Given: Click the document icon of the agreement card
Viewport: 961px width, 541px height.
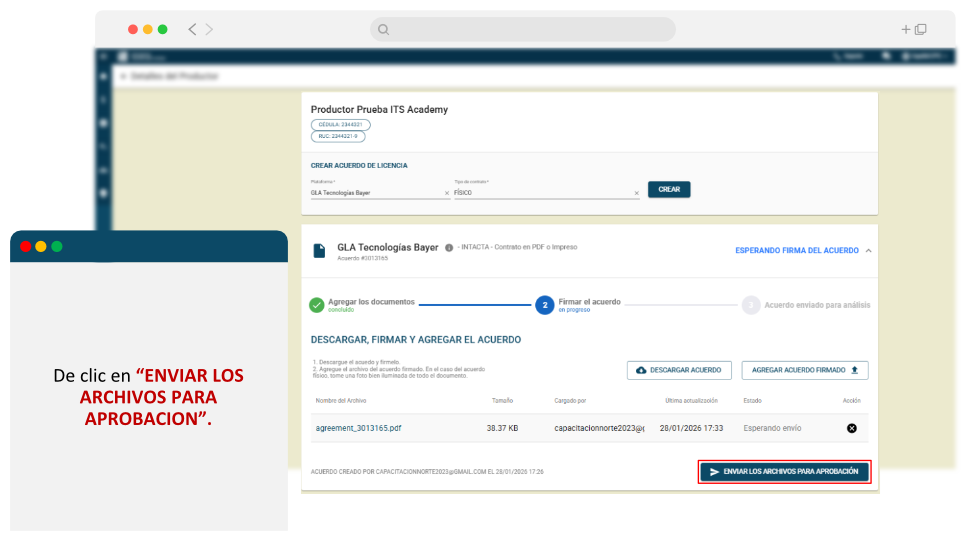Looking at the screenshot, I should (x=319, y=251).
